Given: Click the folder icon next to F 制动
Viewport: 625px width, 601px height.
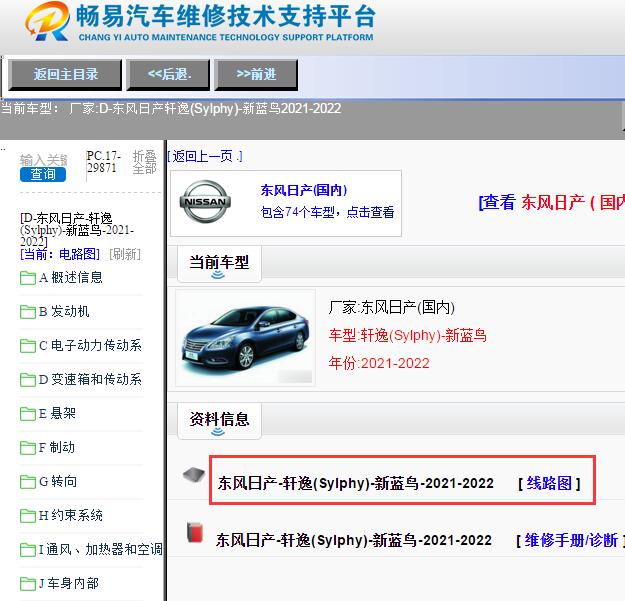Looking at the screenshot, I should [28, 448].
